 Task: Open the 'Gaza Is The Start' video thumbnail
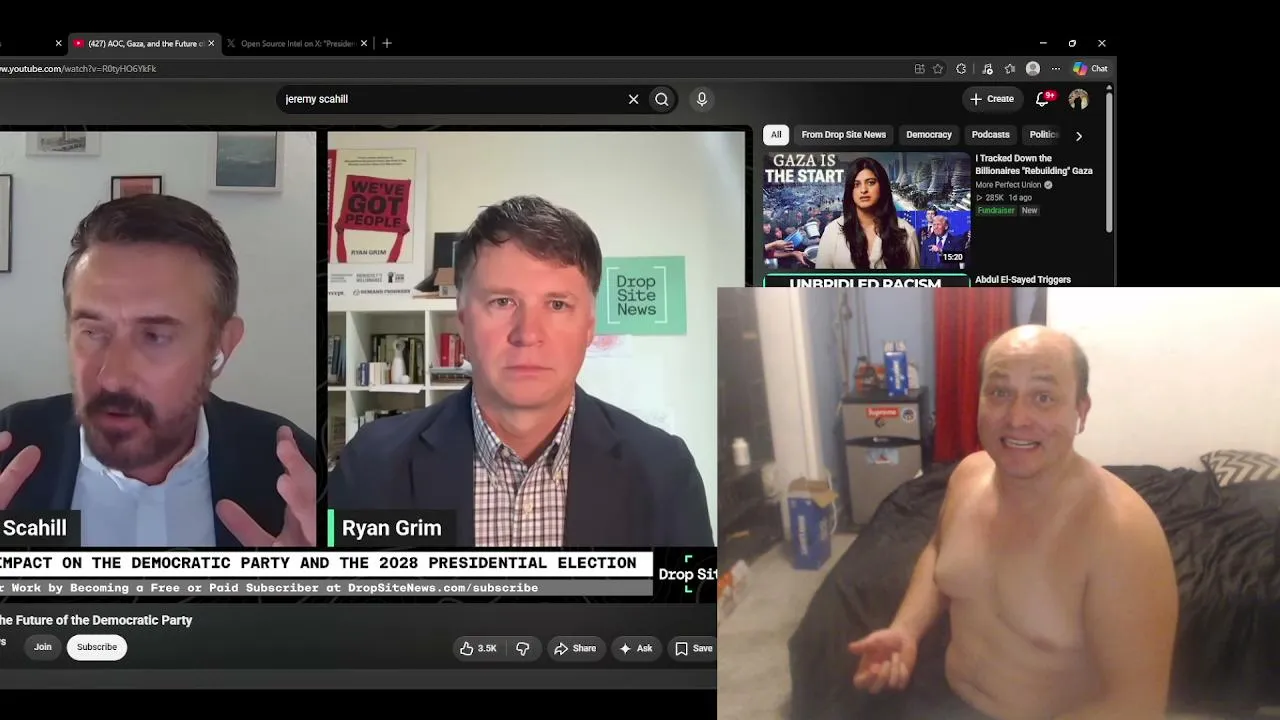pyautogui.click(x=866, y=210)
